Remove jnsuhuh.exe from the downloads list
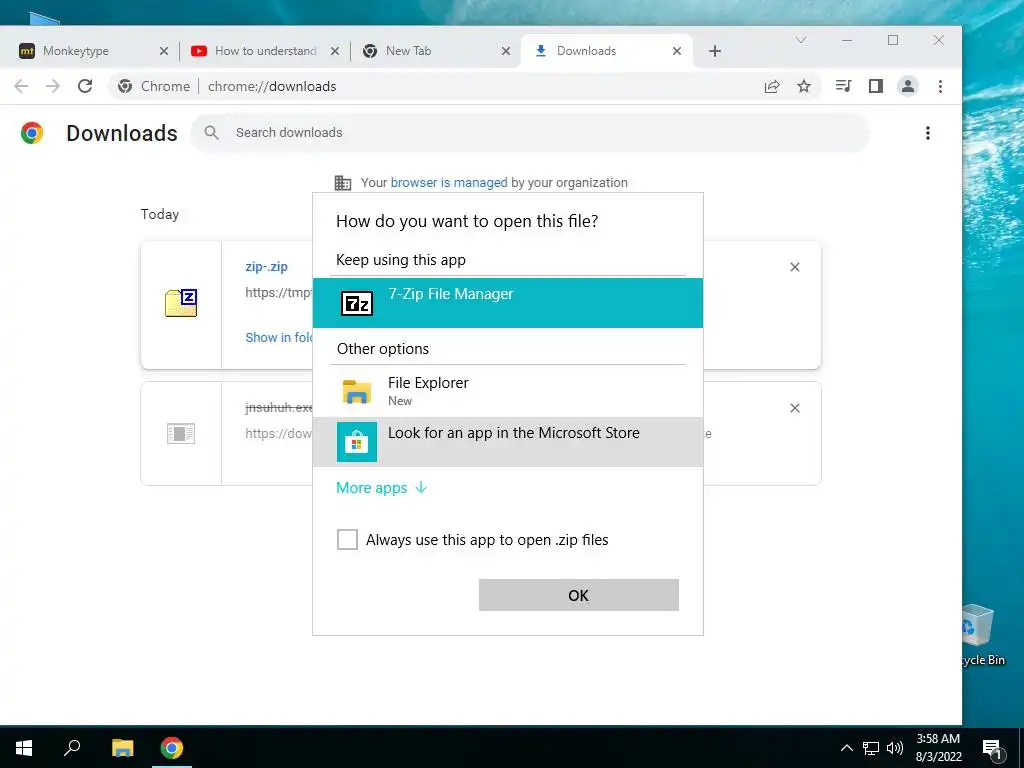Viewport: 1024px width, 768px height. (795, 408)
